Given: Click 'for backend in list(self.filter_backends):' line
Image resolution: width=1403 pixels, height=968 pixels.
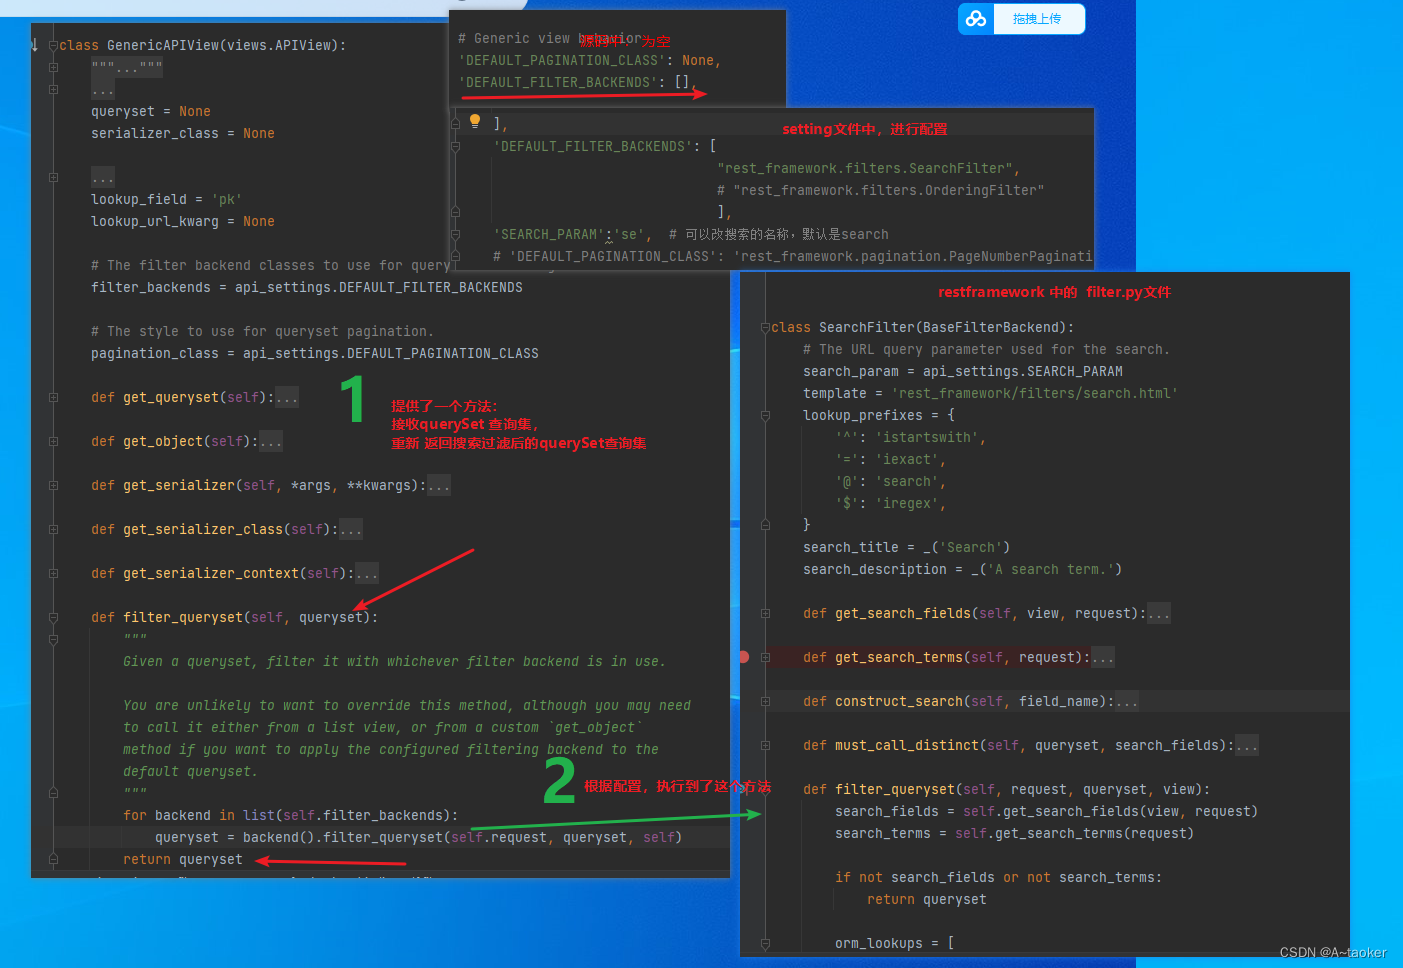Looking at the screenshot, I should tap(291, 815).
